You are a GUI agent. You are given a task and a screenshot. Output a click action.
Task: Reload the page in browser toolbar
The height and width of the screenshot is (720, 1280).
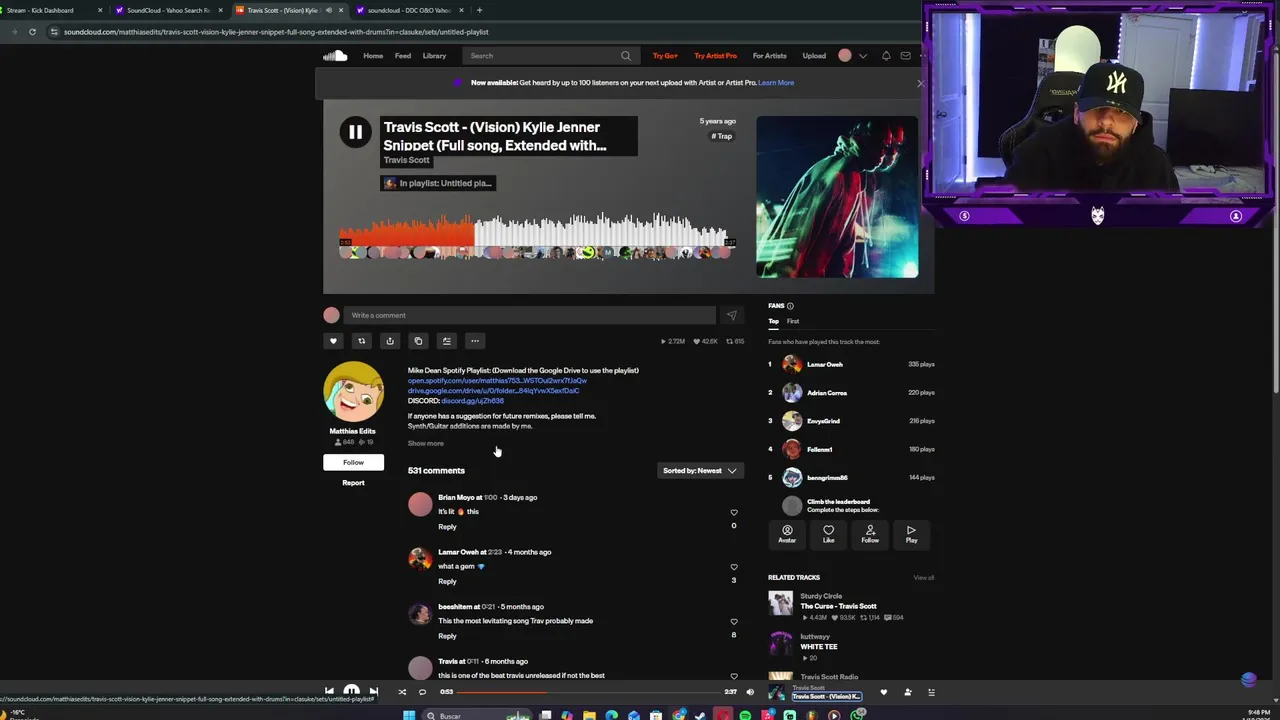tap(32, 32)
